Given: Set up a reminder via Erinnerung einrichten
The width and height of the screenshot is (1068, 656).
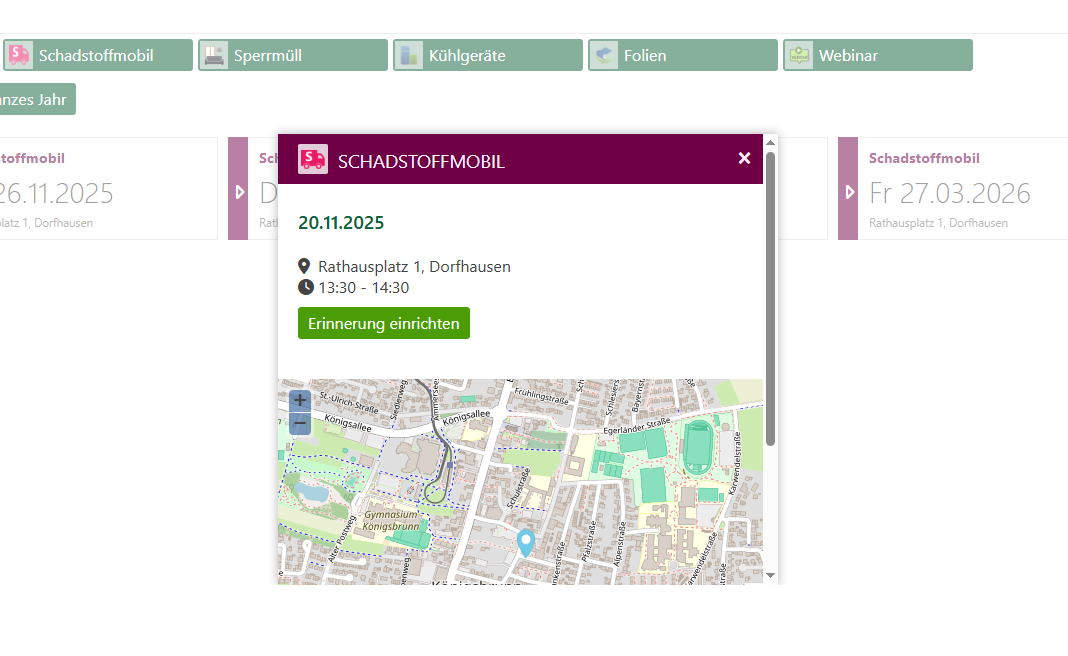Looking at the screenshot, I should 383,323.
